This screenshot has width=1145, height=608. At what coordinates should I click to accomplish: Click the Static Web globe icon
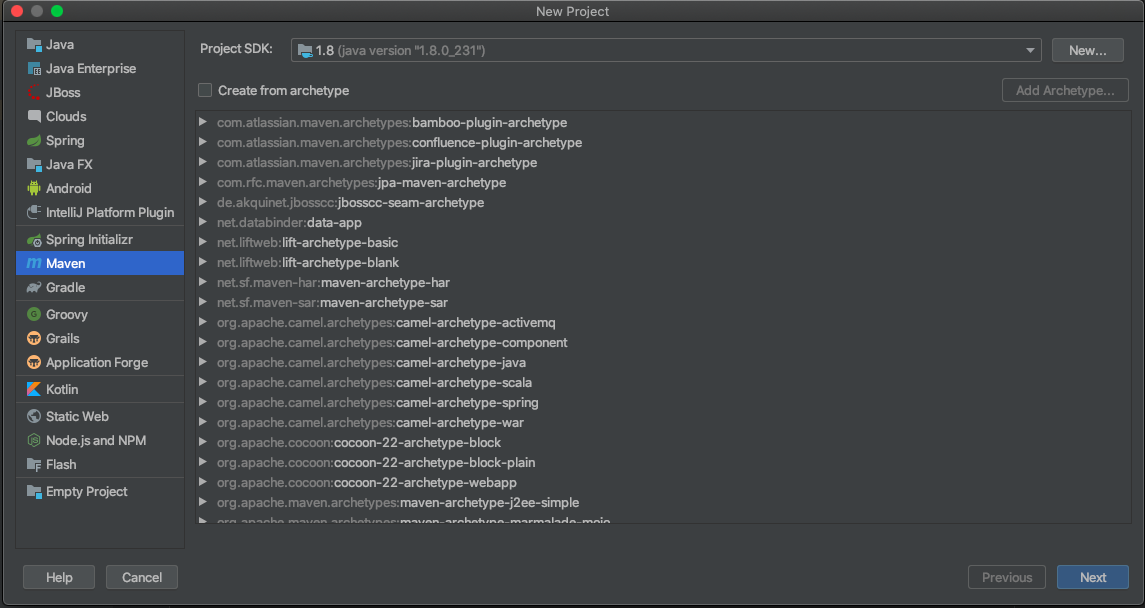[34, 417]
